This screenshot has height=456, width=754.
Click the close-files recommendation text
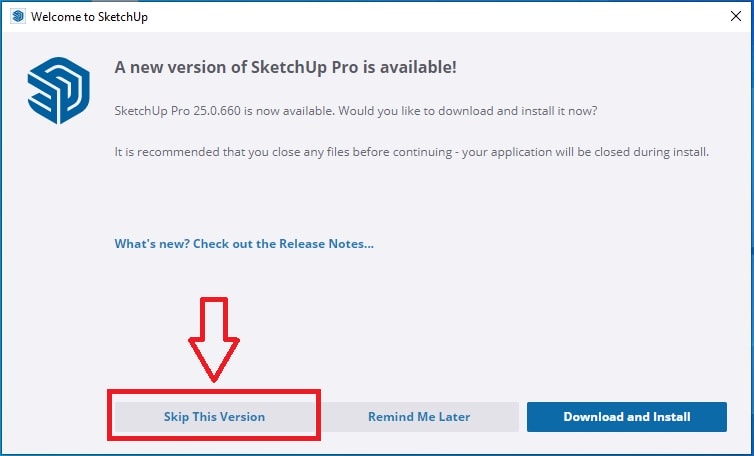412,152
